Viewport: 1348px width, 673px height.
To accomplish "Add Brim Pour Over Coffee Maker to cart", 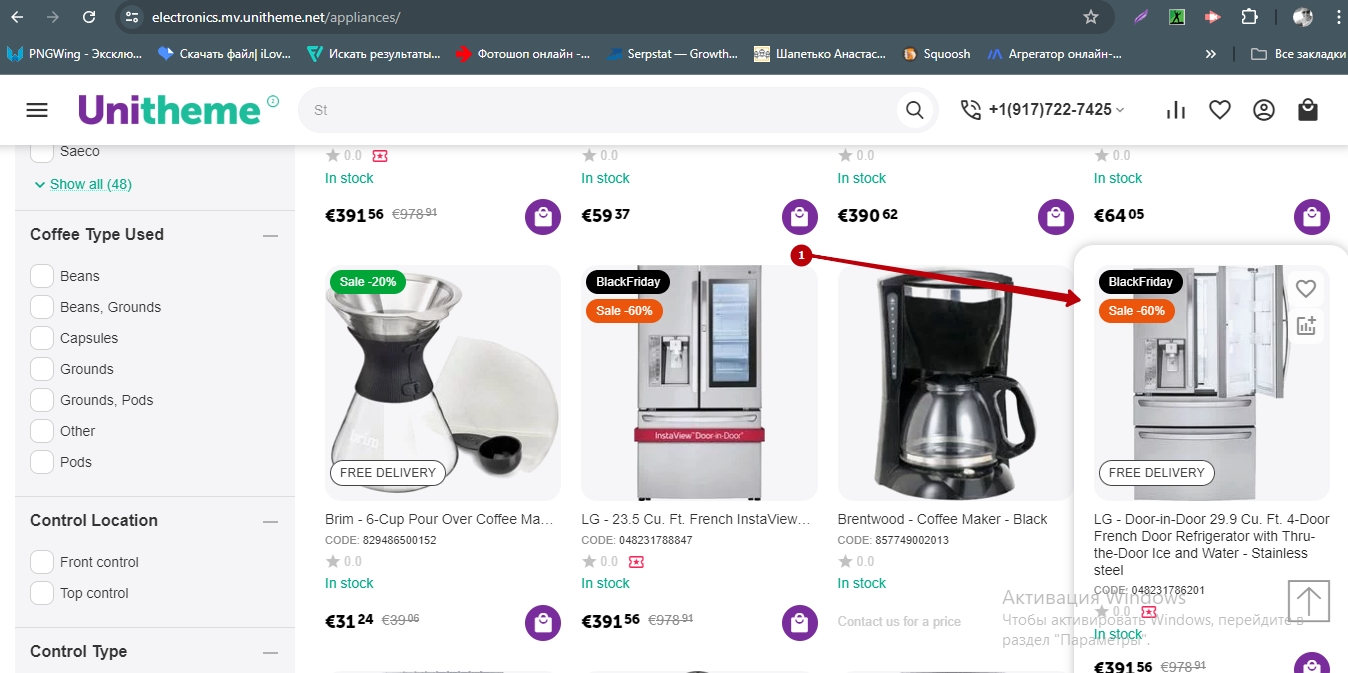I will coord(542,623).
